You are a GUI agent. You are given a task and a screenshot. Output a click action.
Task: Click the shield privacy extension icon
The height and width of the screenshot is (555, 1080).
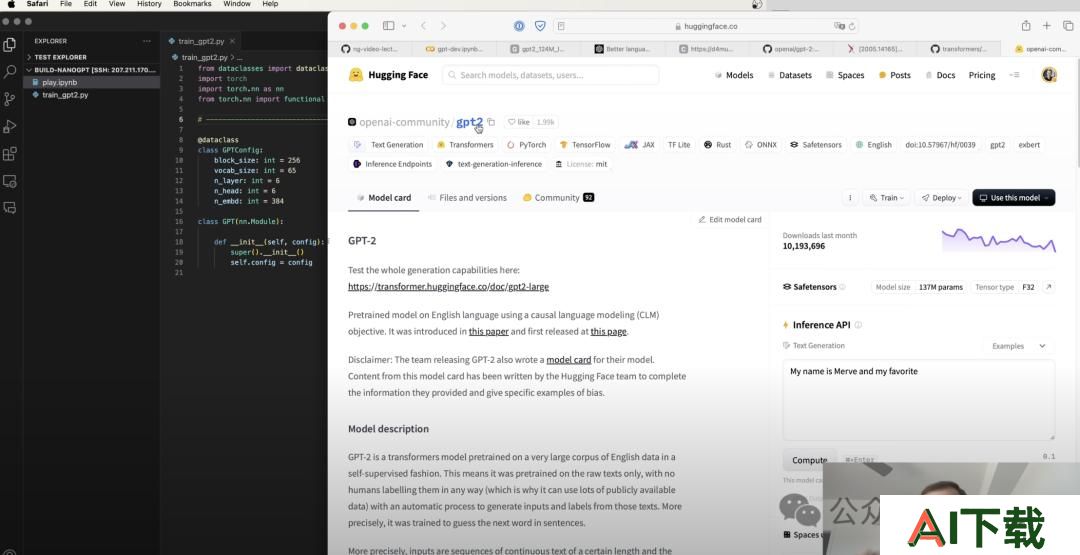541,26
